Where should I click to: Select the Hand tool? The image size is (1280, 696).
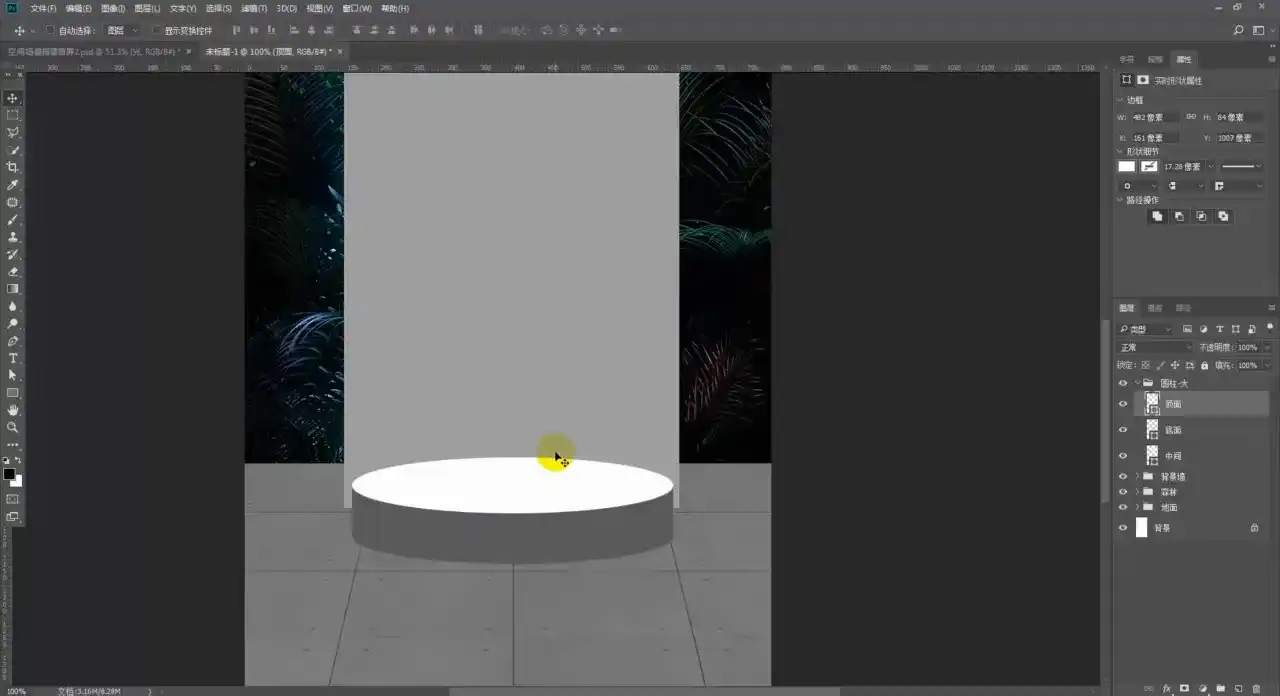point(13,410)
